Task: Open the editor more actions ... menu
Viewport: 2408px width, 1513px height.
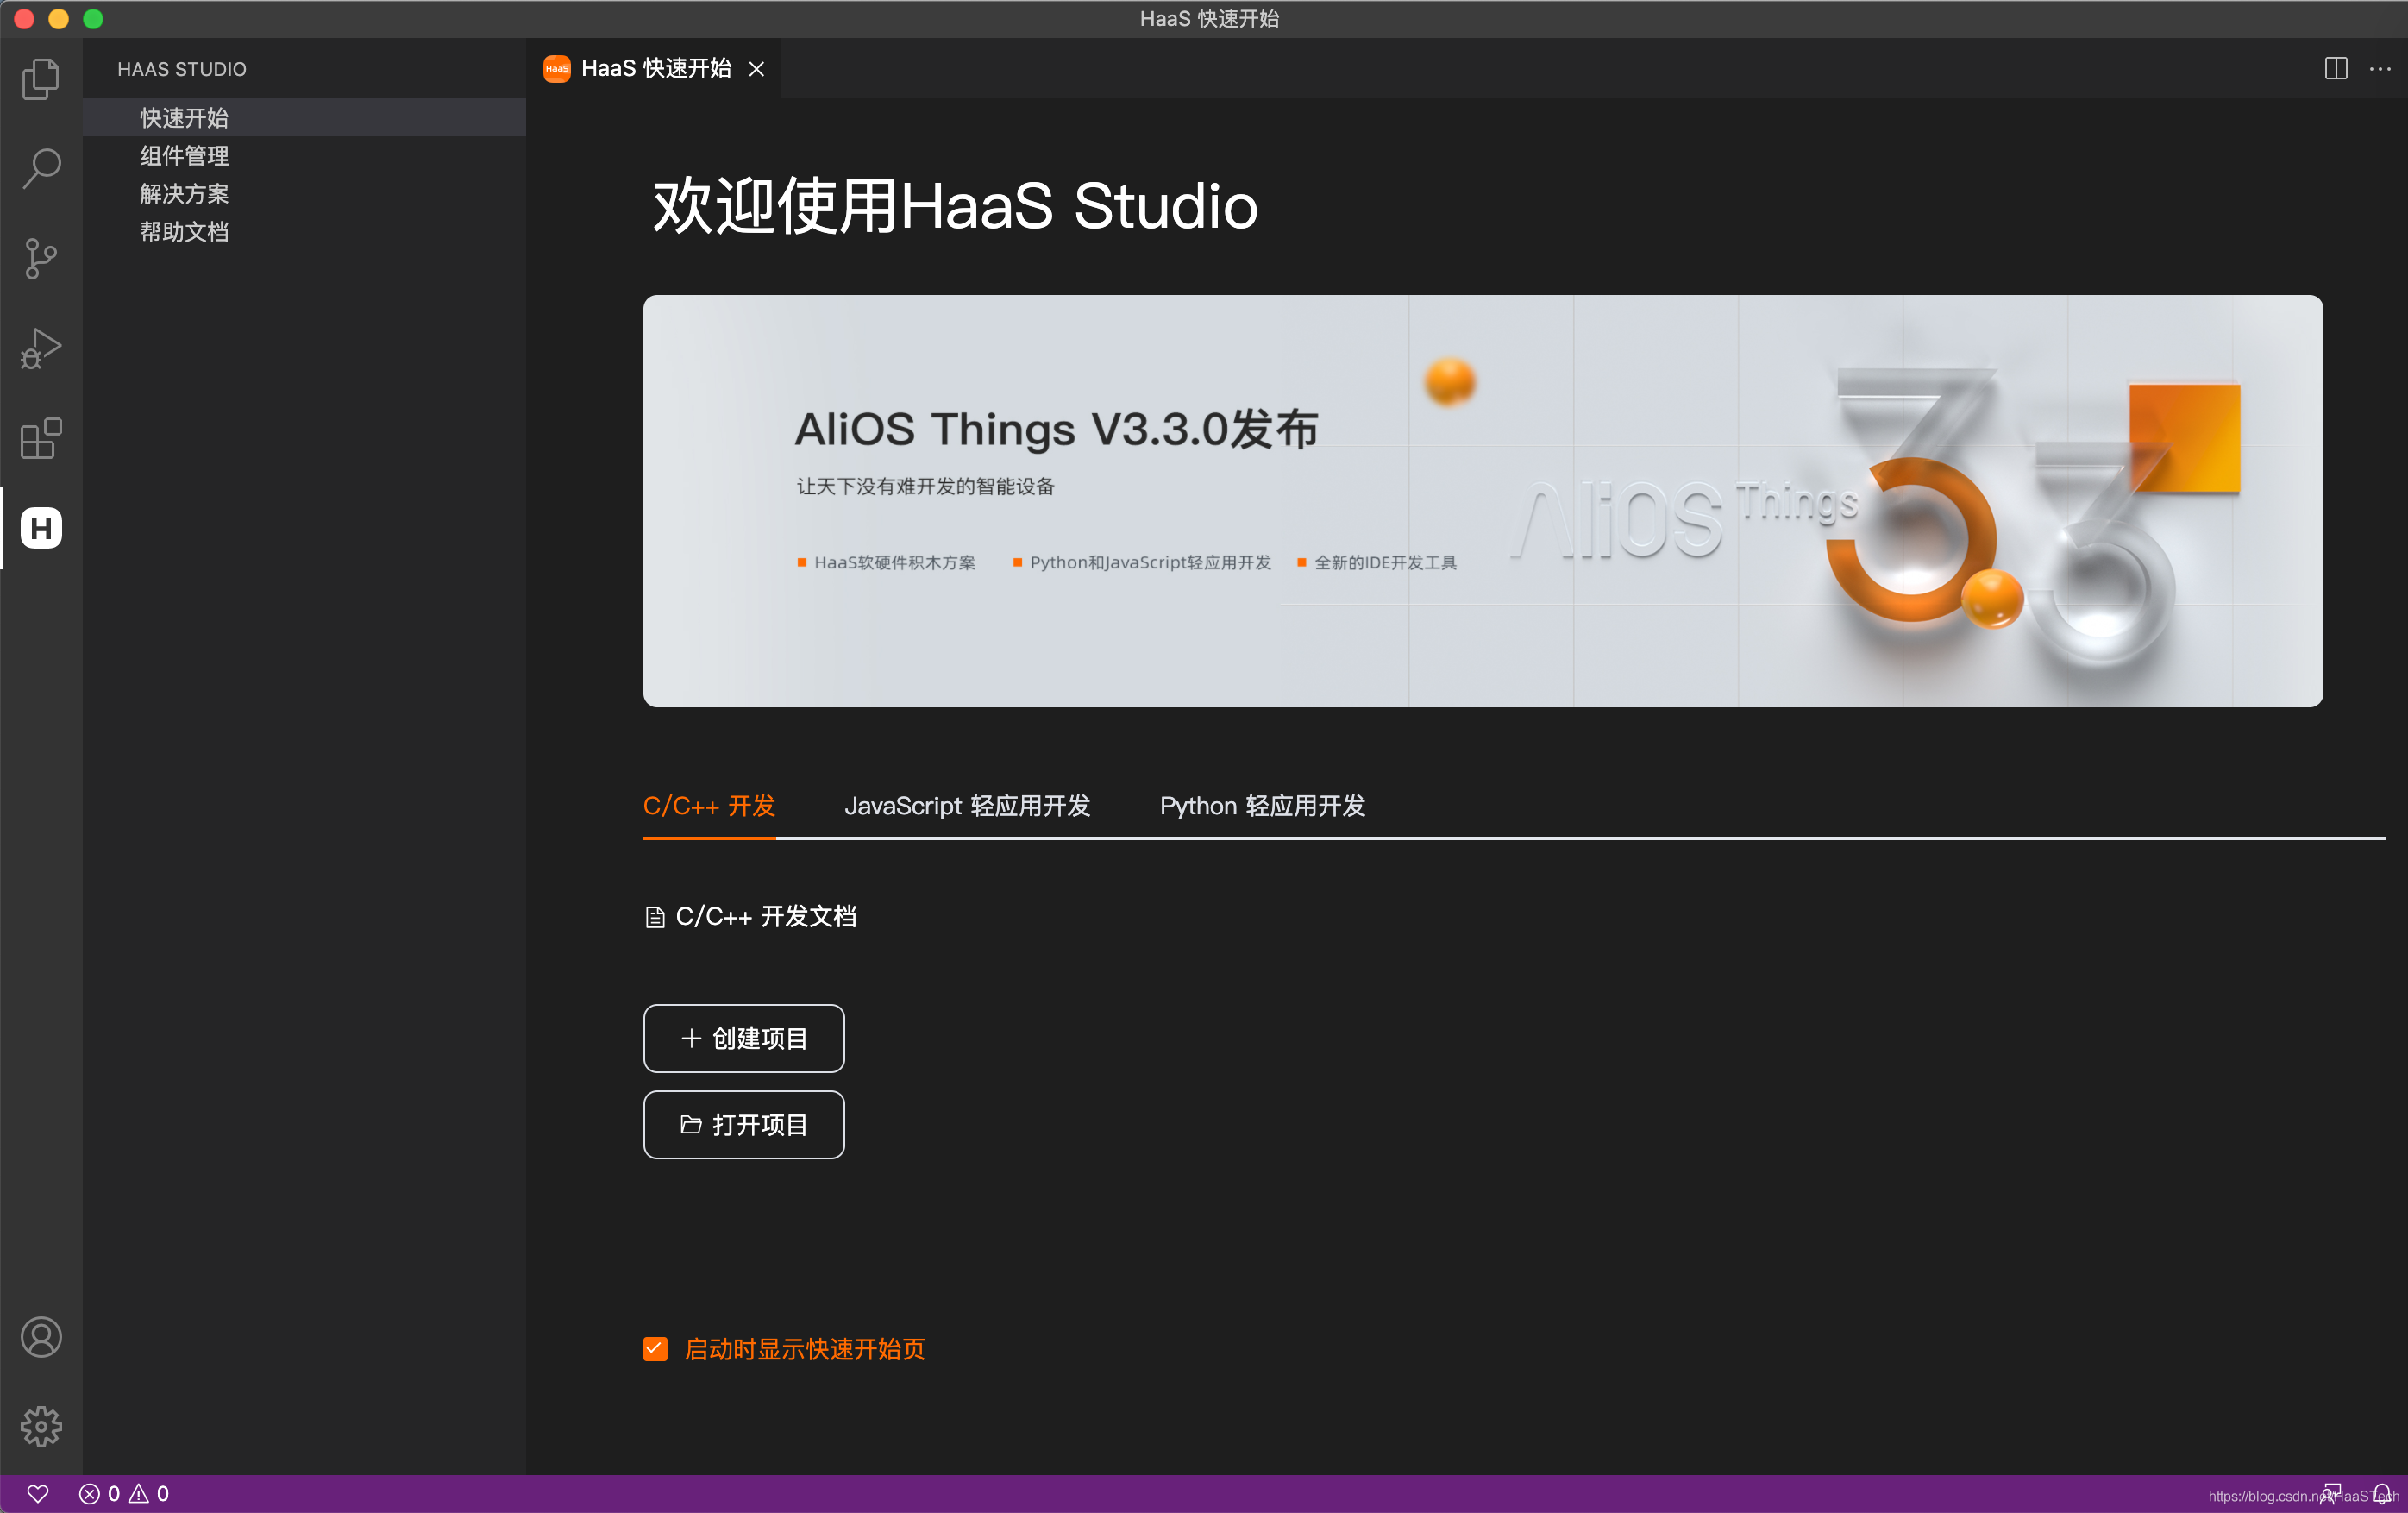Action: [2379, 68]
